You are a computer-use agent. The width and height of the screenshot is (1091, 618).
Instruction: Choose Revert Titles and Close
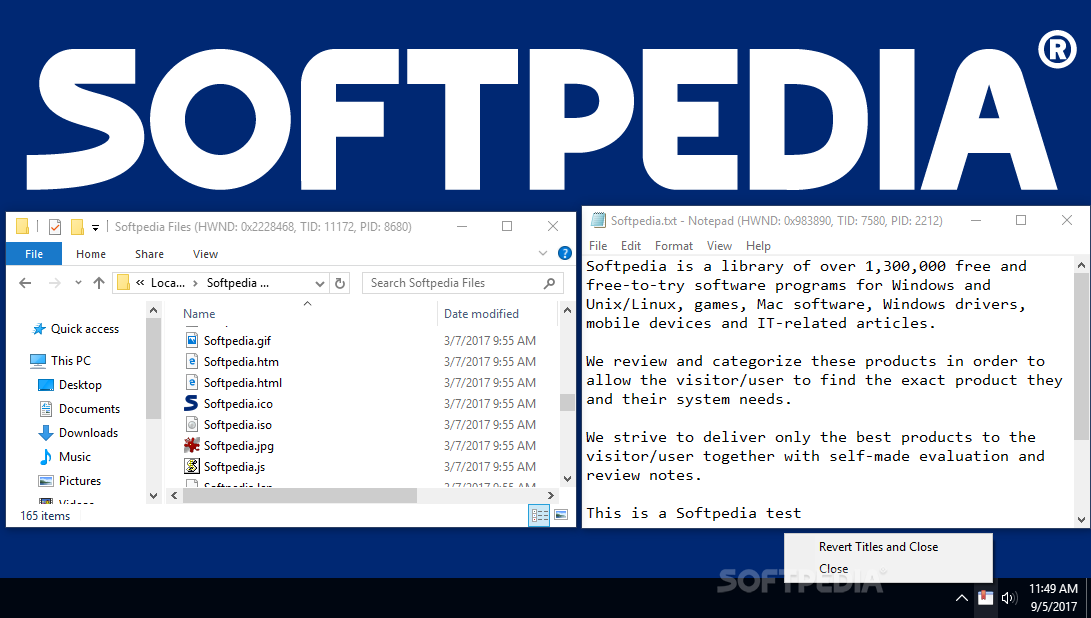tap(878, 547)
